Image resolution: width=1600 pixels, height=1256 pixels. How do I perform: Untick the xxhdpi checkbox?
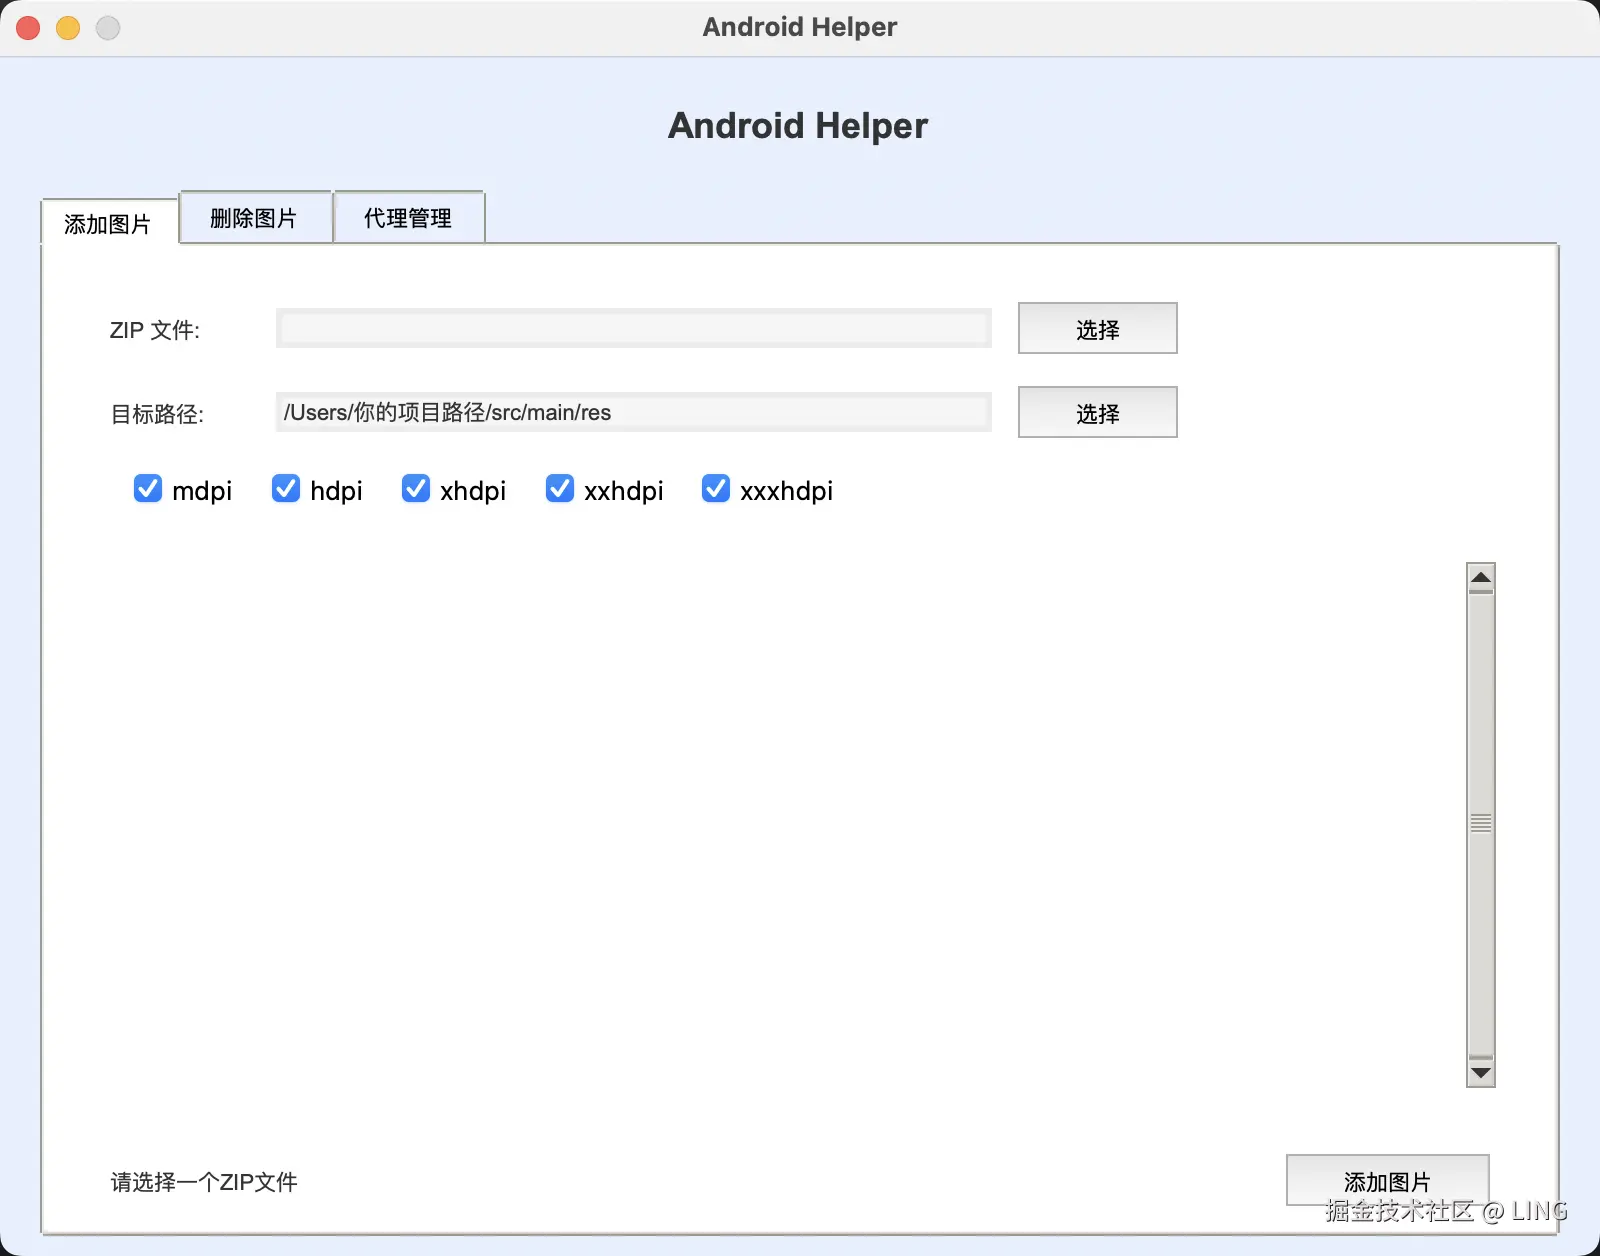coord(560,489)
